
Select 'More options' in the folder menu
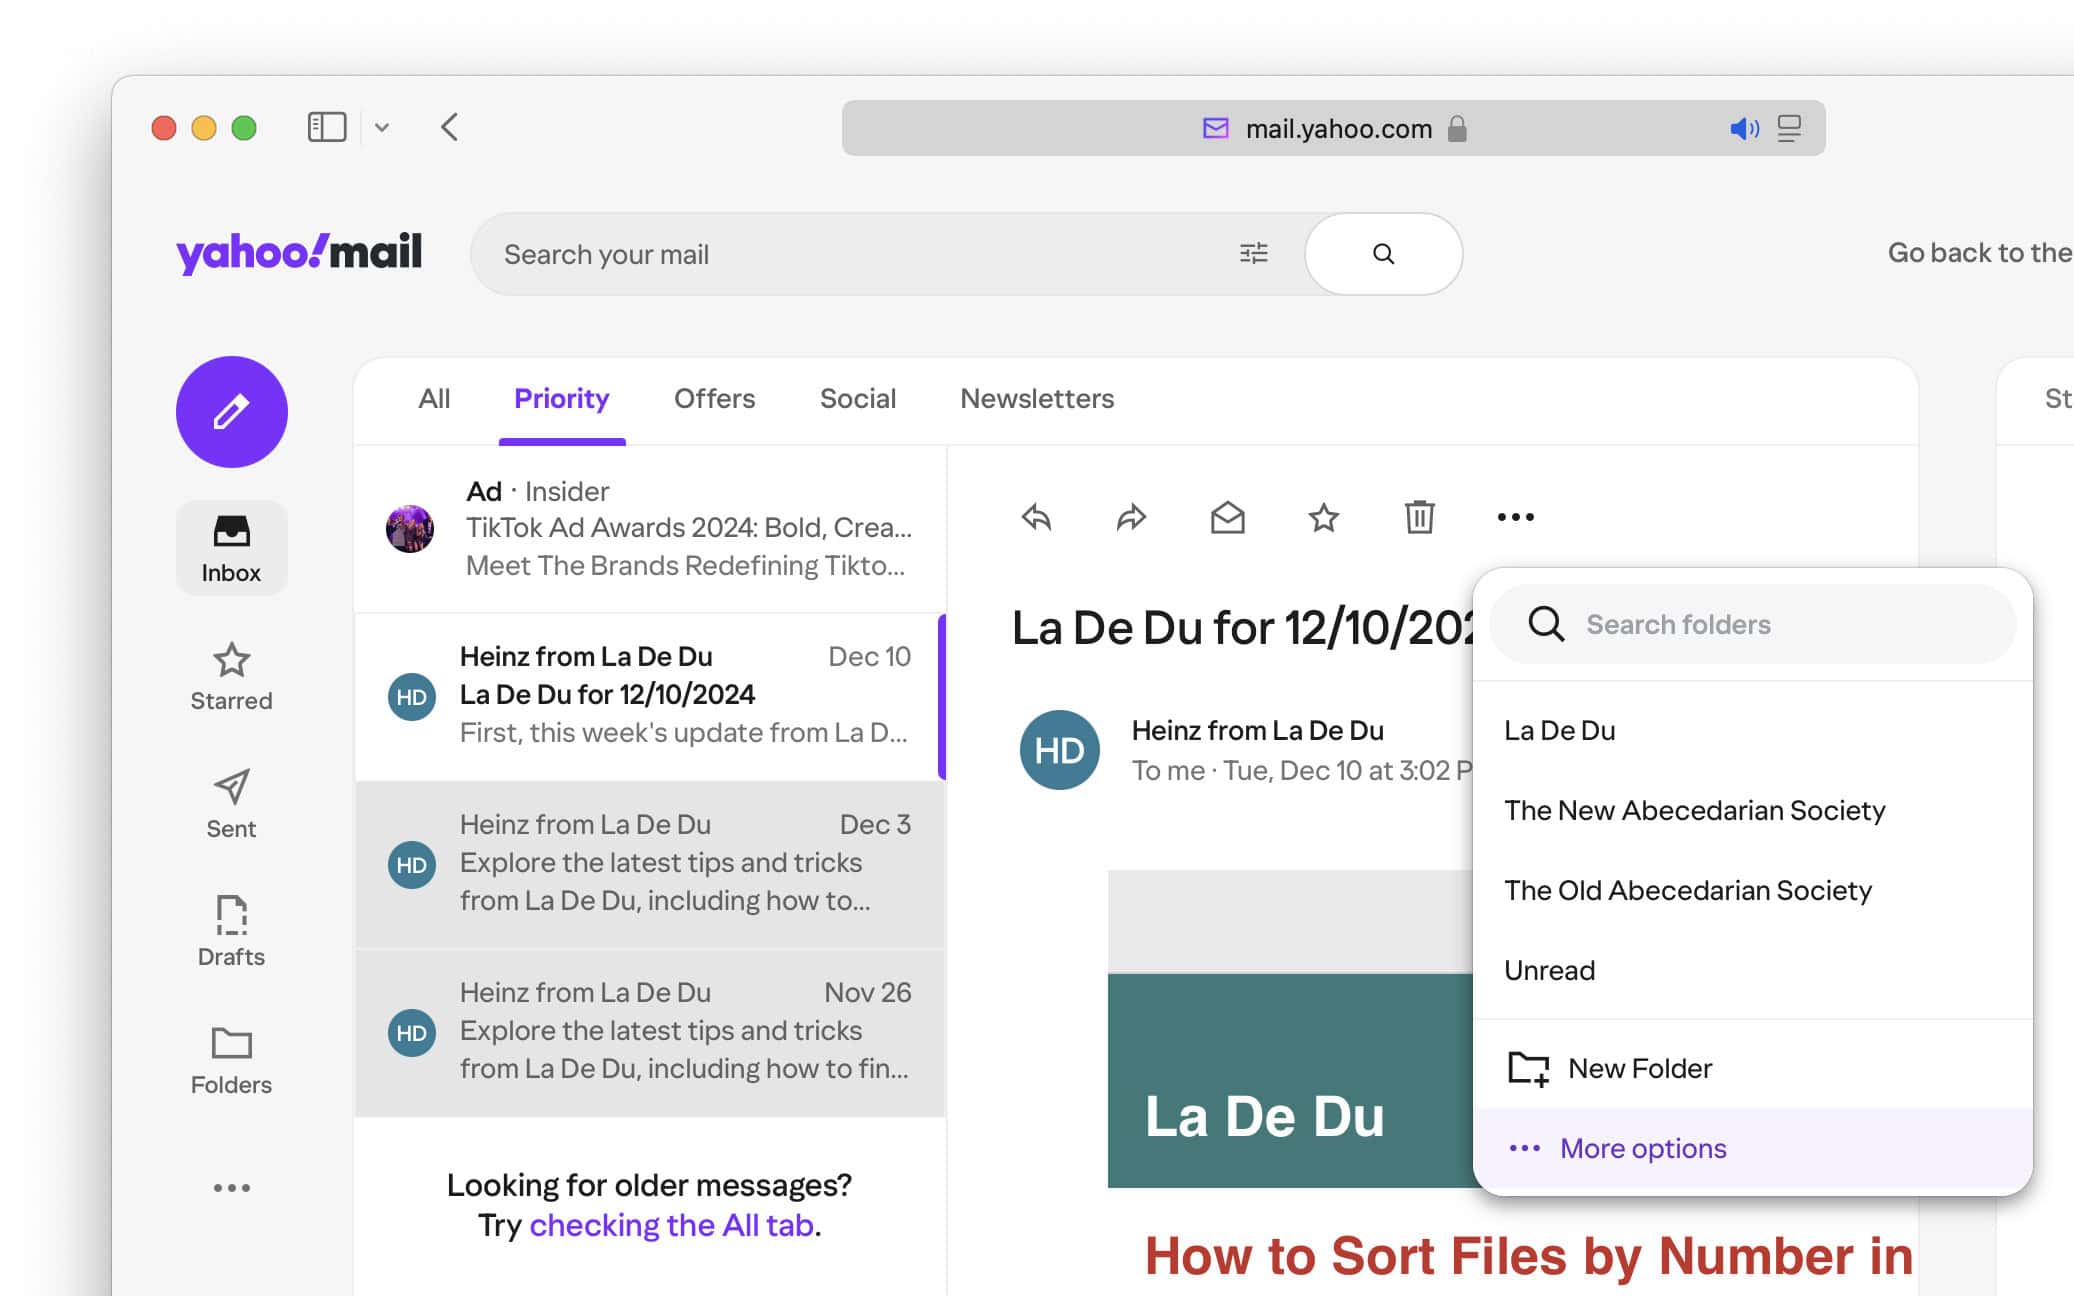coord(1642,1148)
